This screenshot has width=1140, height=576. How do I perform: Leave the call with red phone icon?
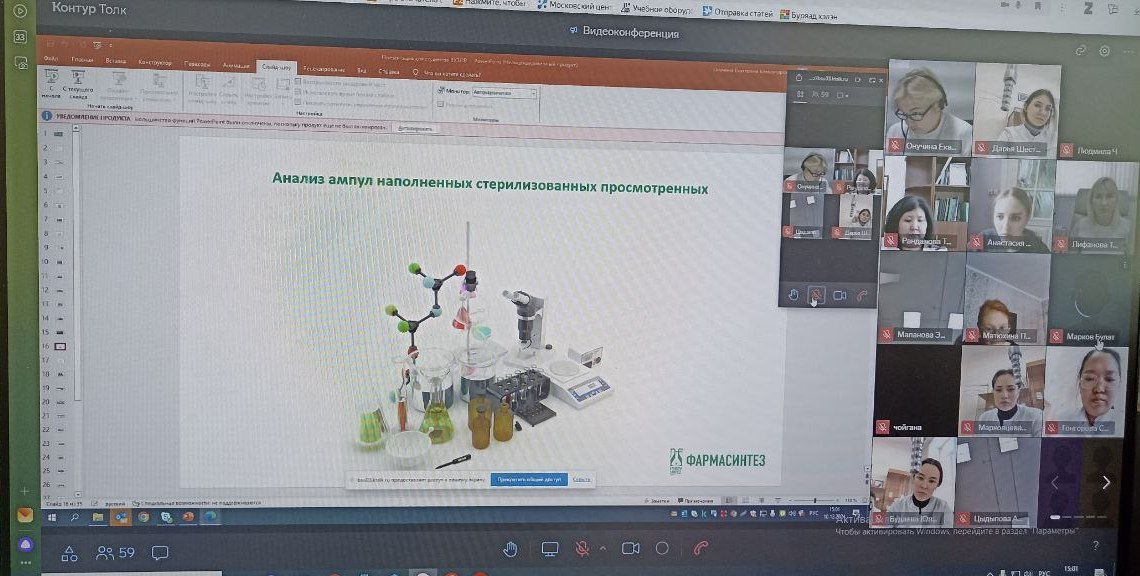(701, 549)
